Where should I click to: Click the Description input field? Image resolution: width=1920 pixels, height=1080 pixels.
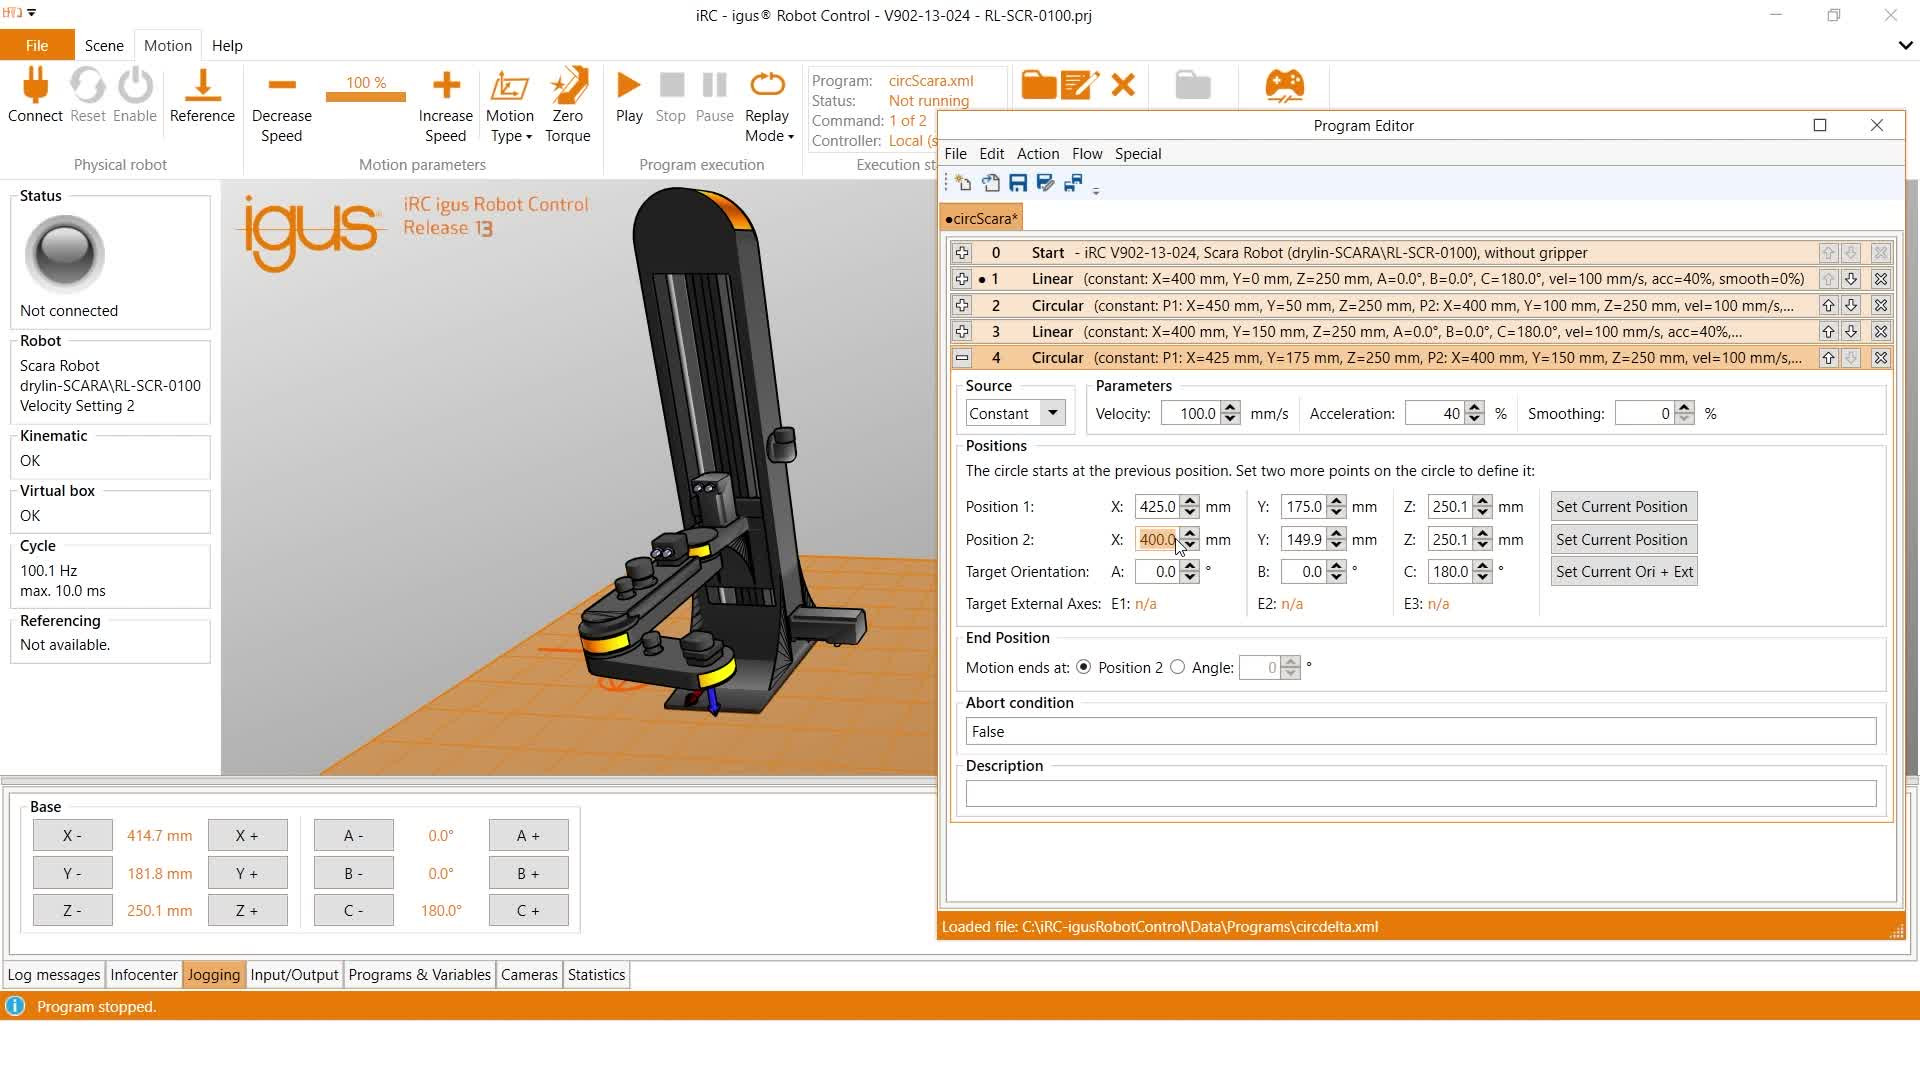tap(1420, 794)
